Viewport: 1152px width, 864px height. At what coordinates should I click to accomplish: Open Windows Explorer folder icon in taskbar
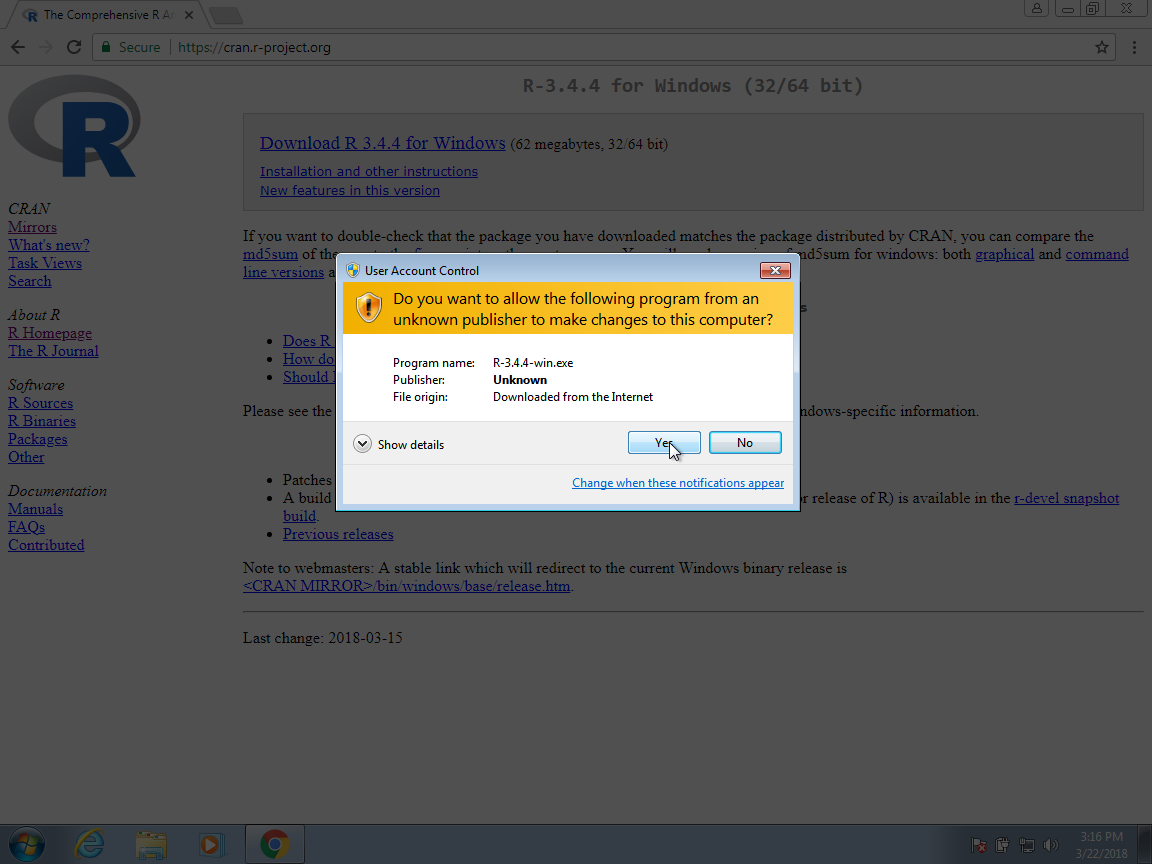click(x=151, y=844)
